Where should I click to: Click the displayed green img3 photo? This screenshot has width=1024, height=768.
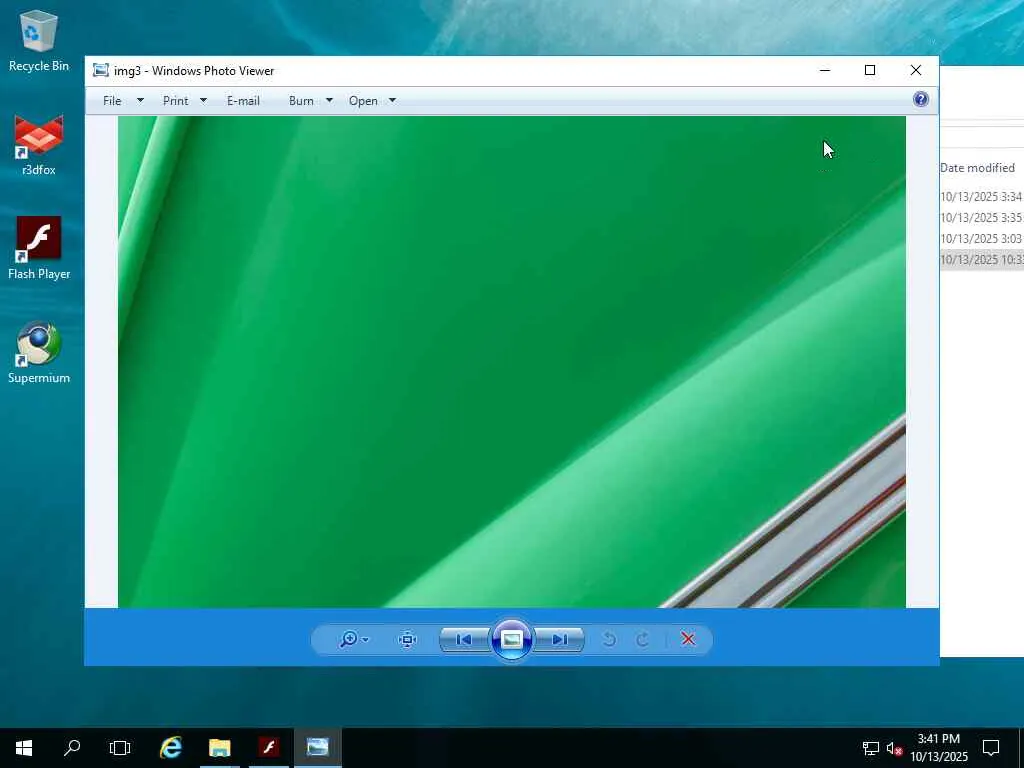(511, 362)
